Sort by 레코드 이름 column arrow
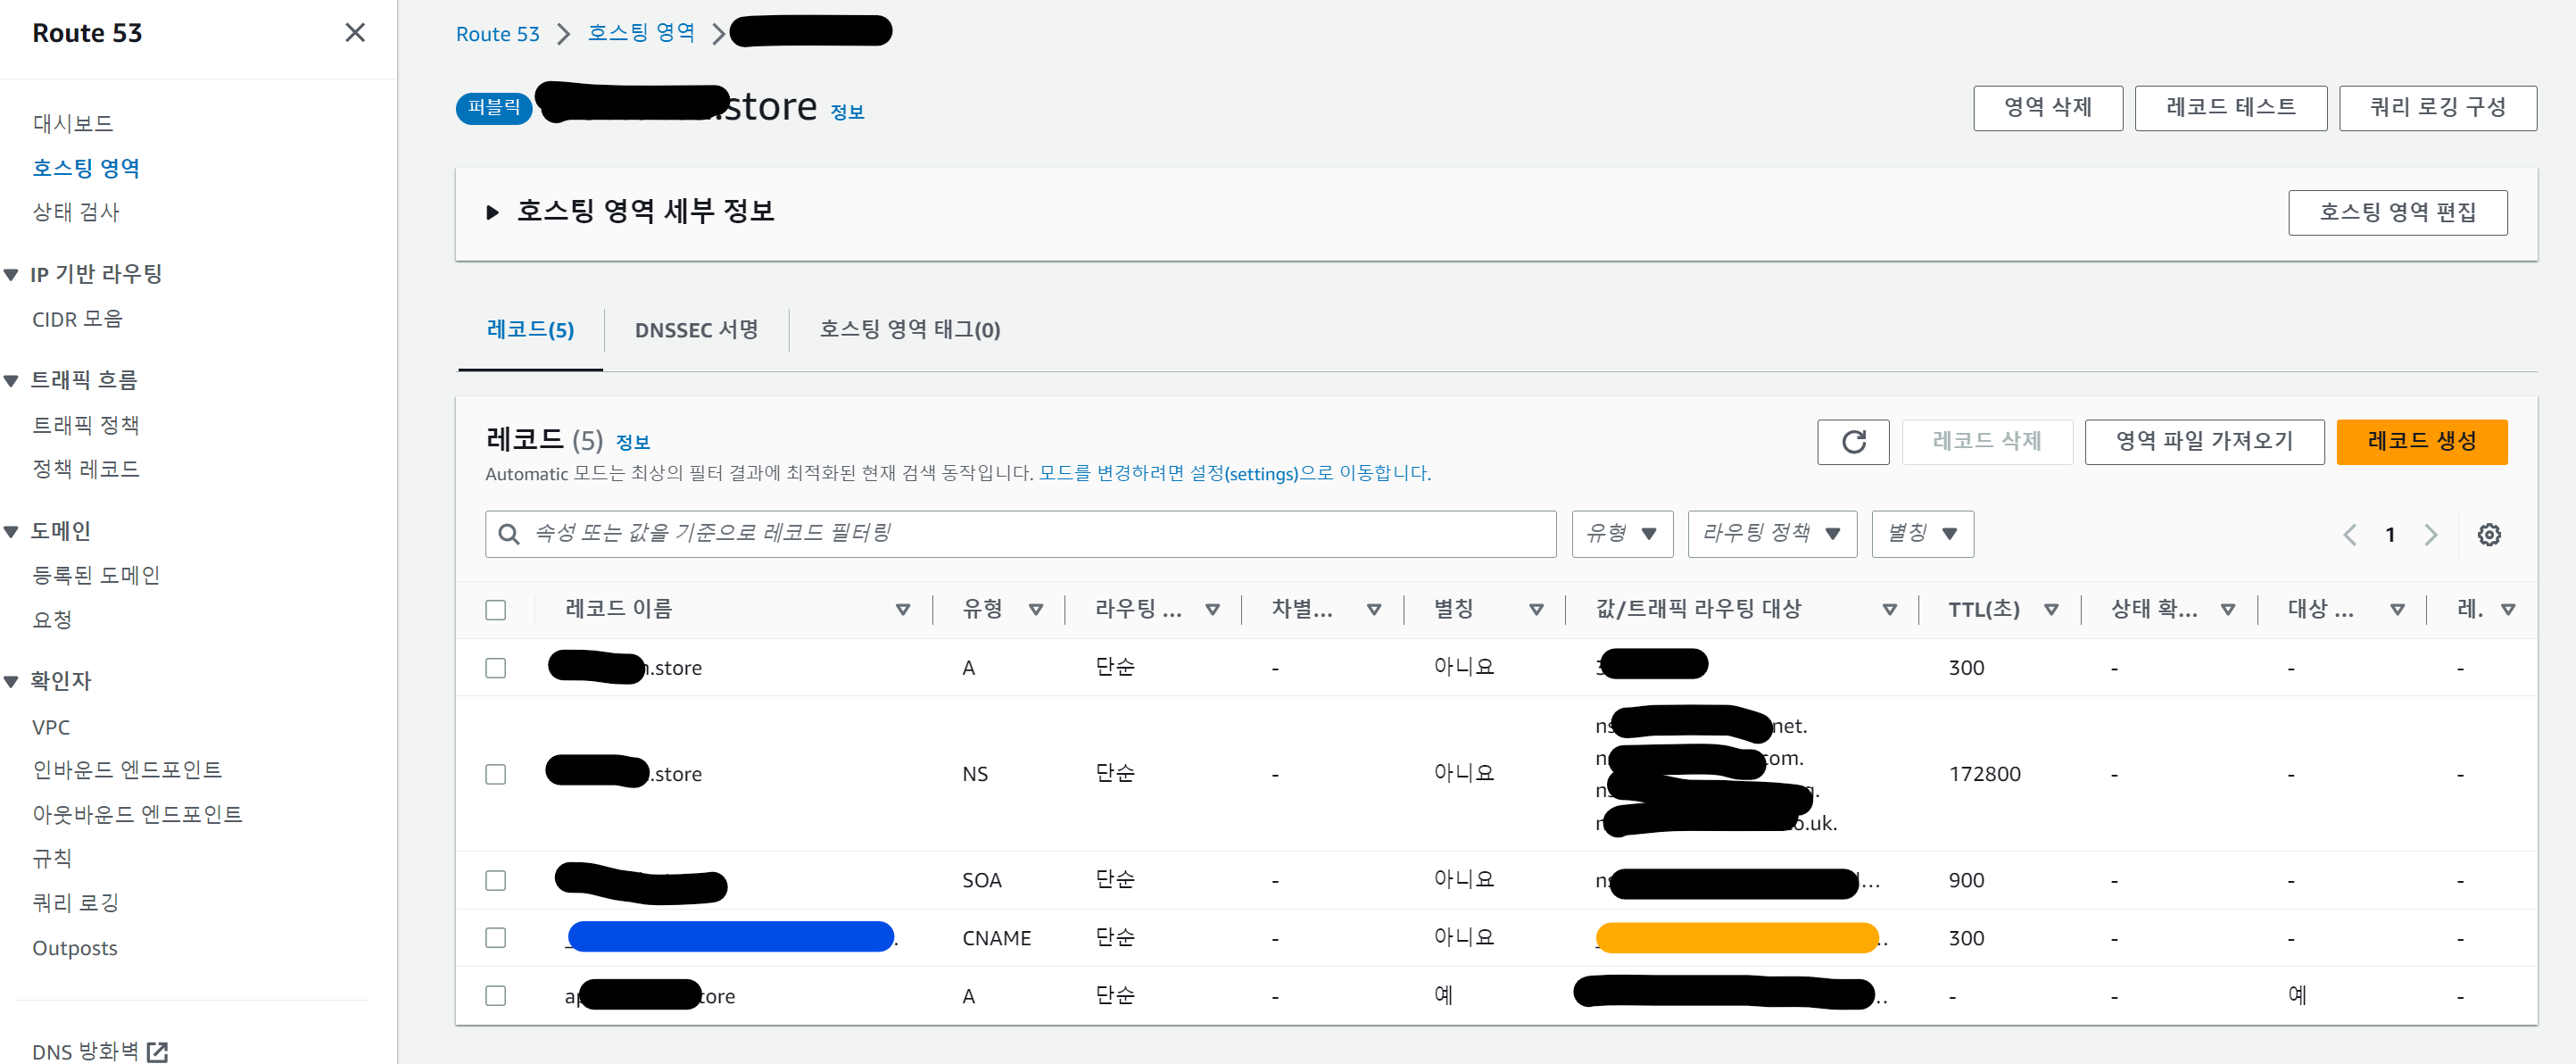2576x1064 pixels. pos(902,609)
